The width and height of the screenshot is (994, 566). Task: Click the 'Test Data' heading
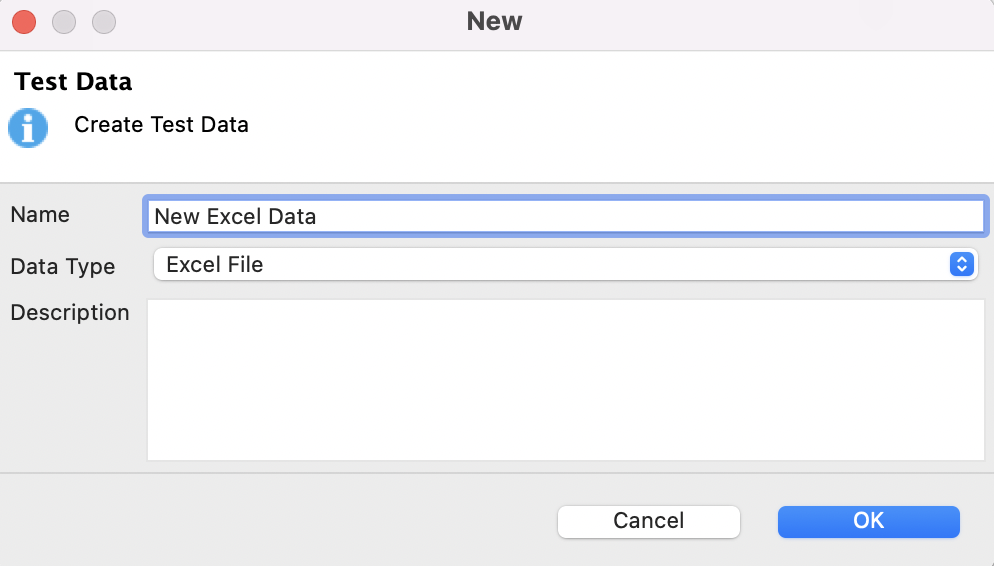[73, 81]
